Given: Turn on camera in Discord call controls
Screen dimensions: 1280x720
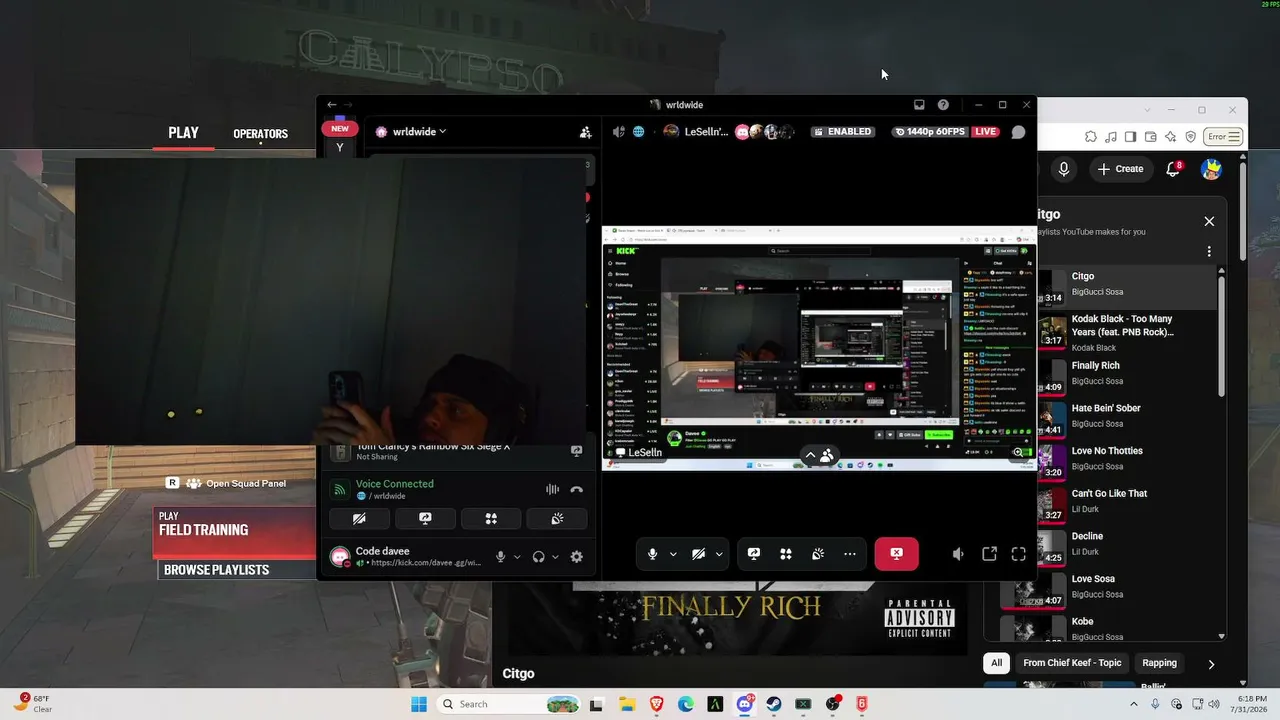Looking at the screenshot, I should point(698,554).
